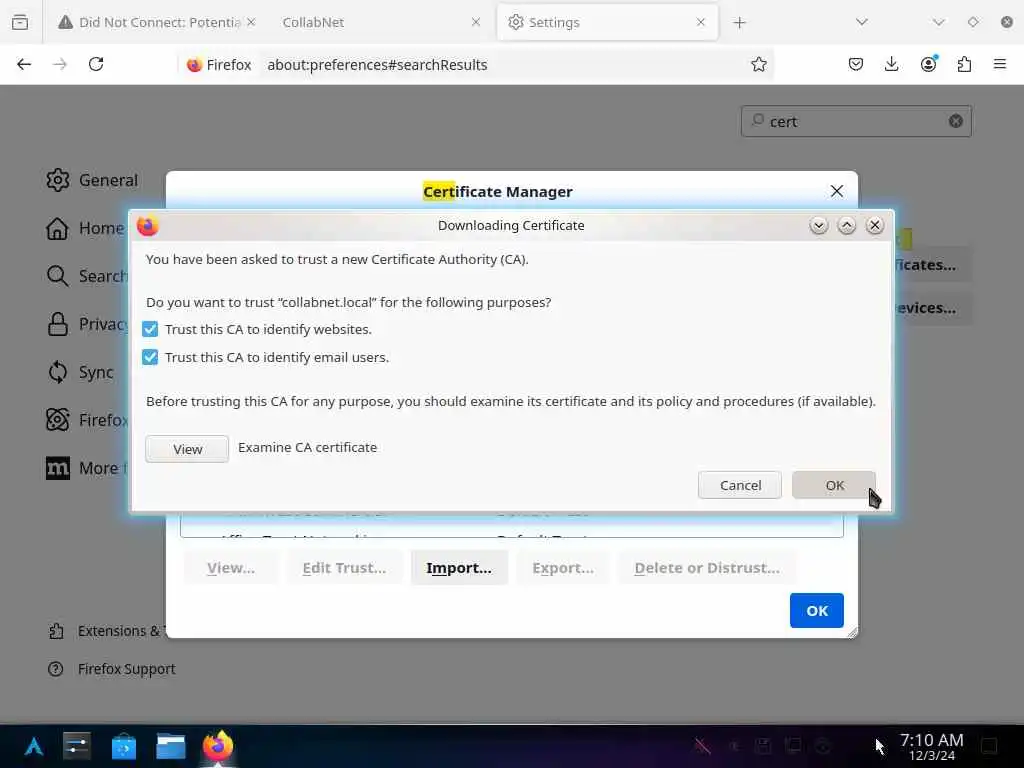Click the Export button in Certificate Manager
This screenshot has width=1024, height=768.
563,568
